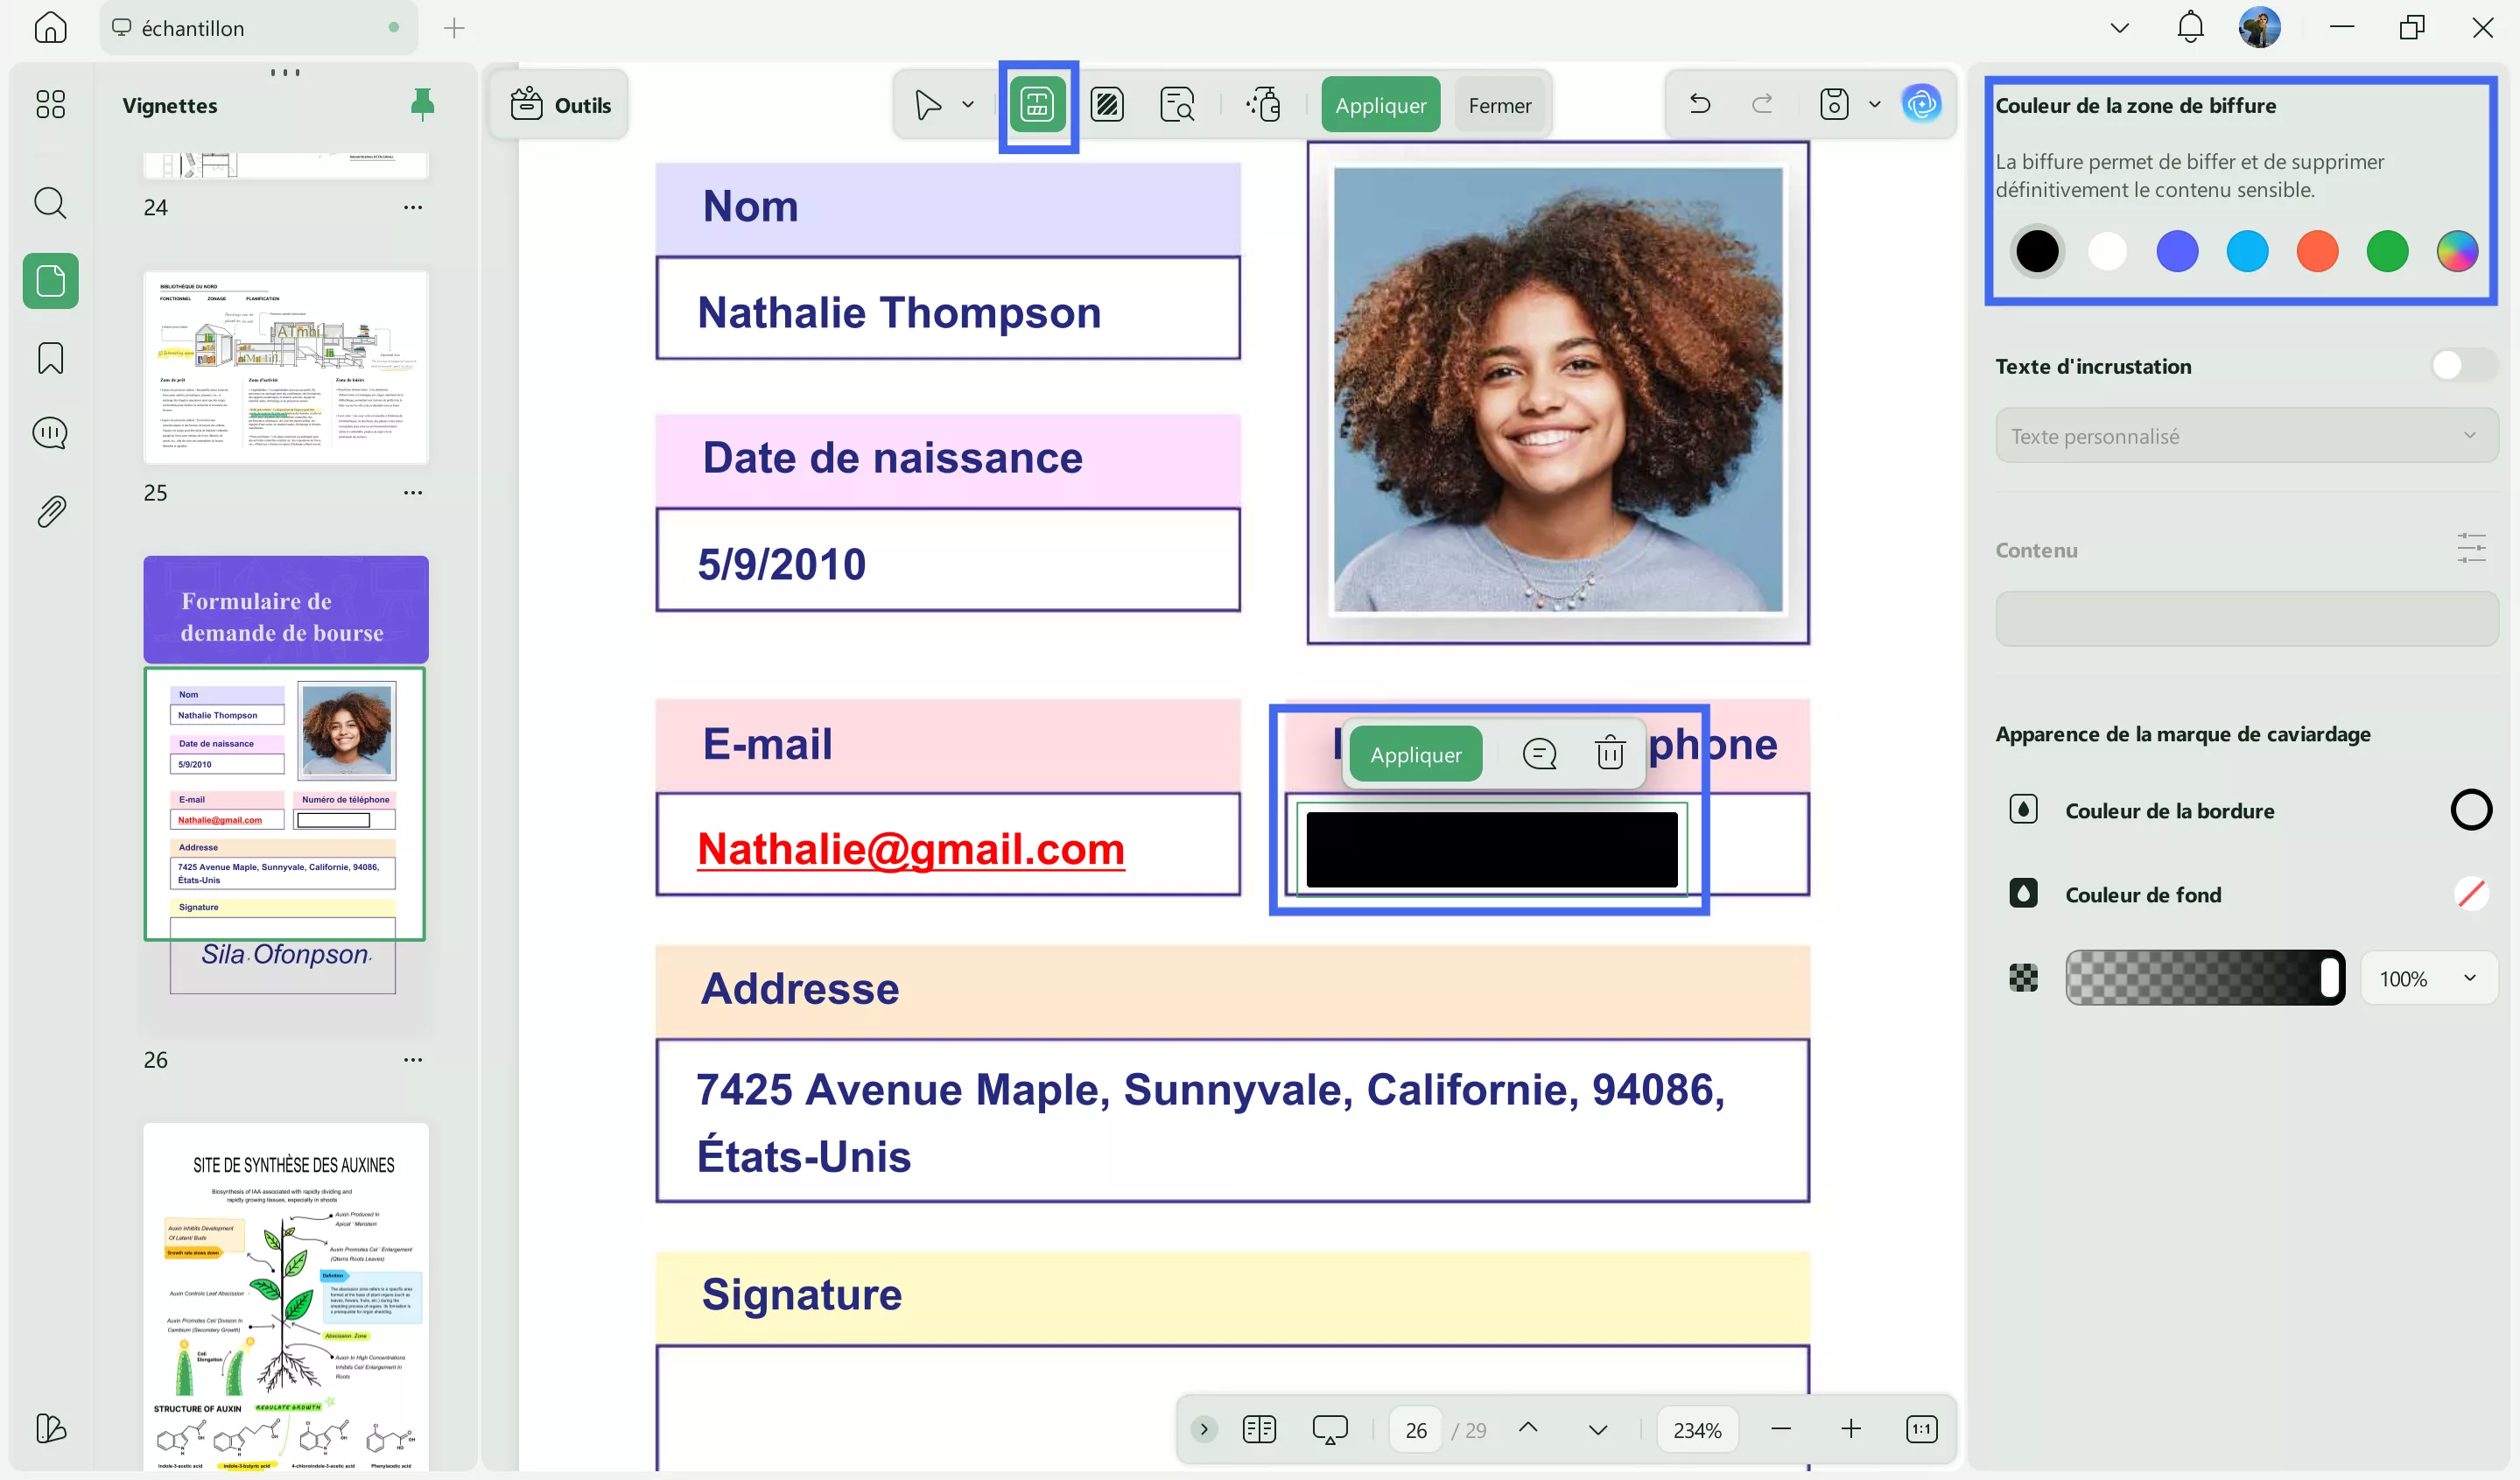Screen dimensions: 2520x1480
Task: Click the sanitize document icon
Action: [x=1263, y=104]
